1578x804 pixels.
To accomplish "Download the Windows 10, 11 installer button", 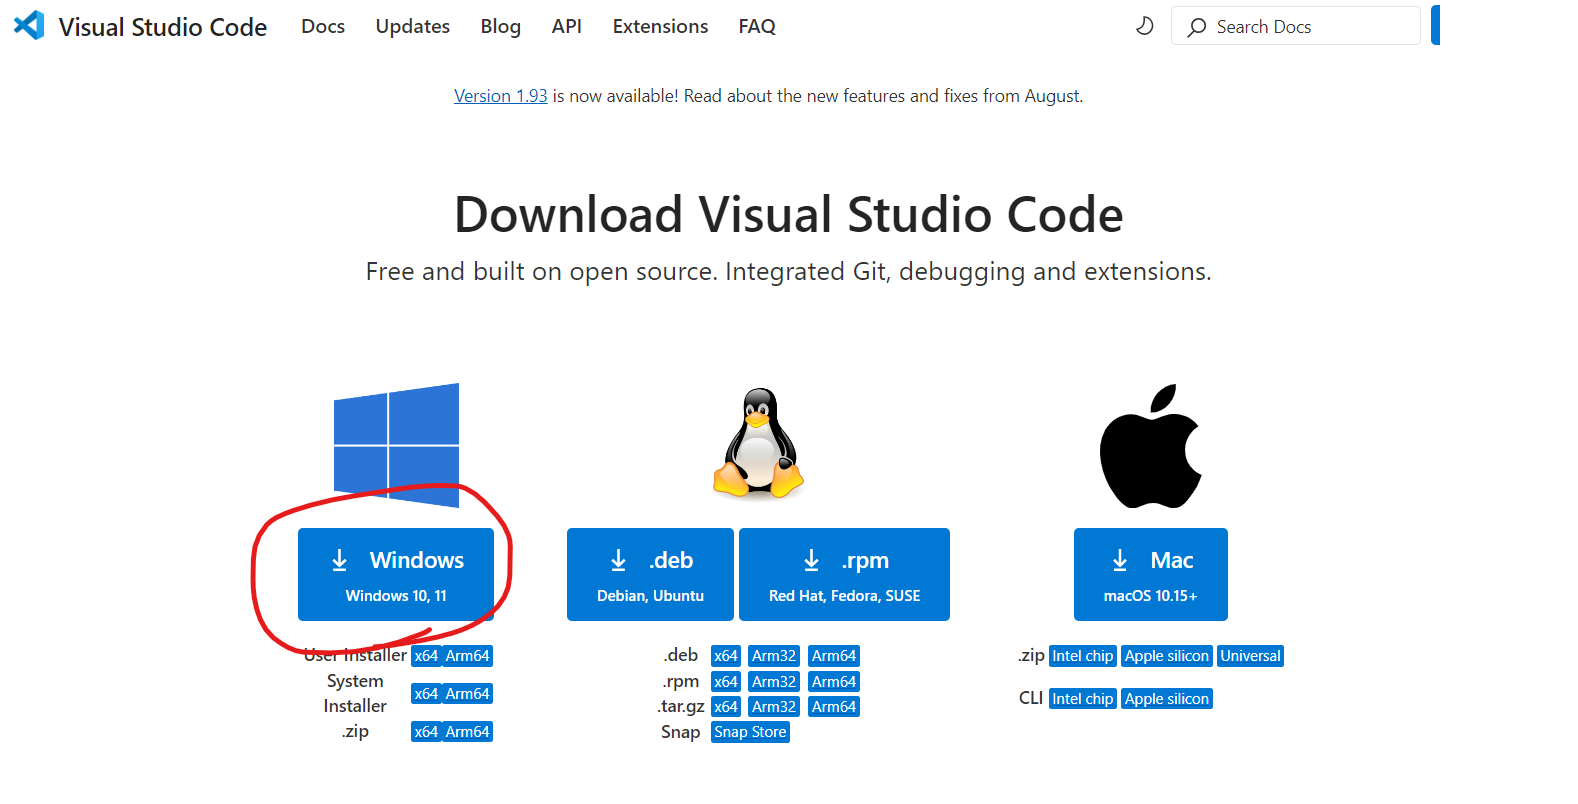I will pos(396,575).
